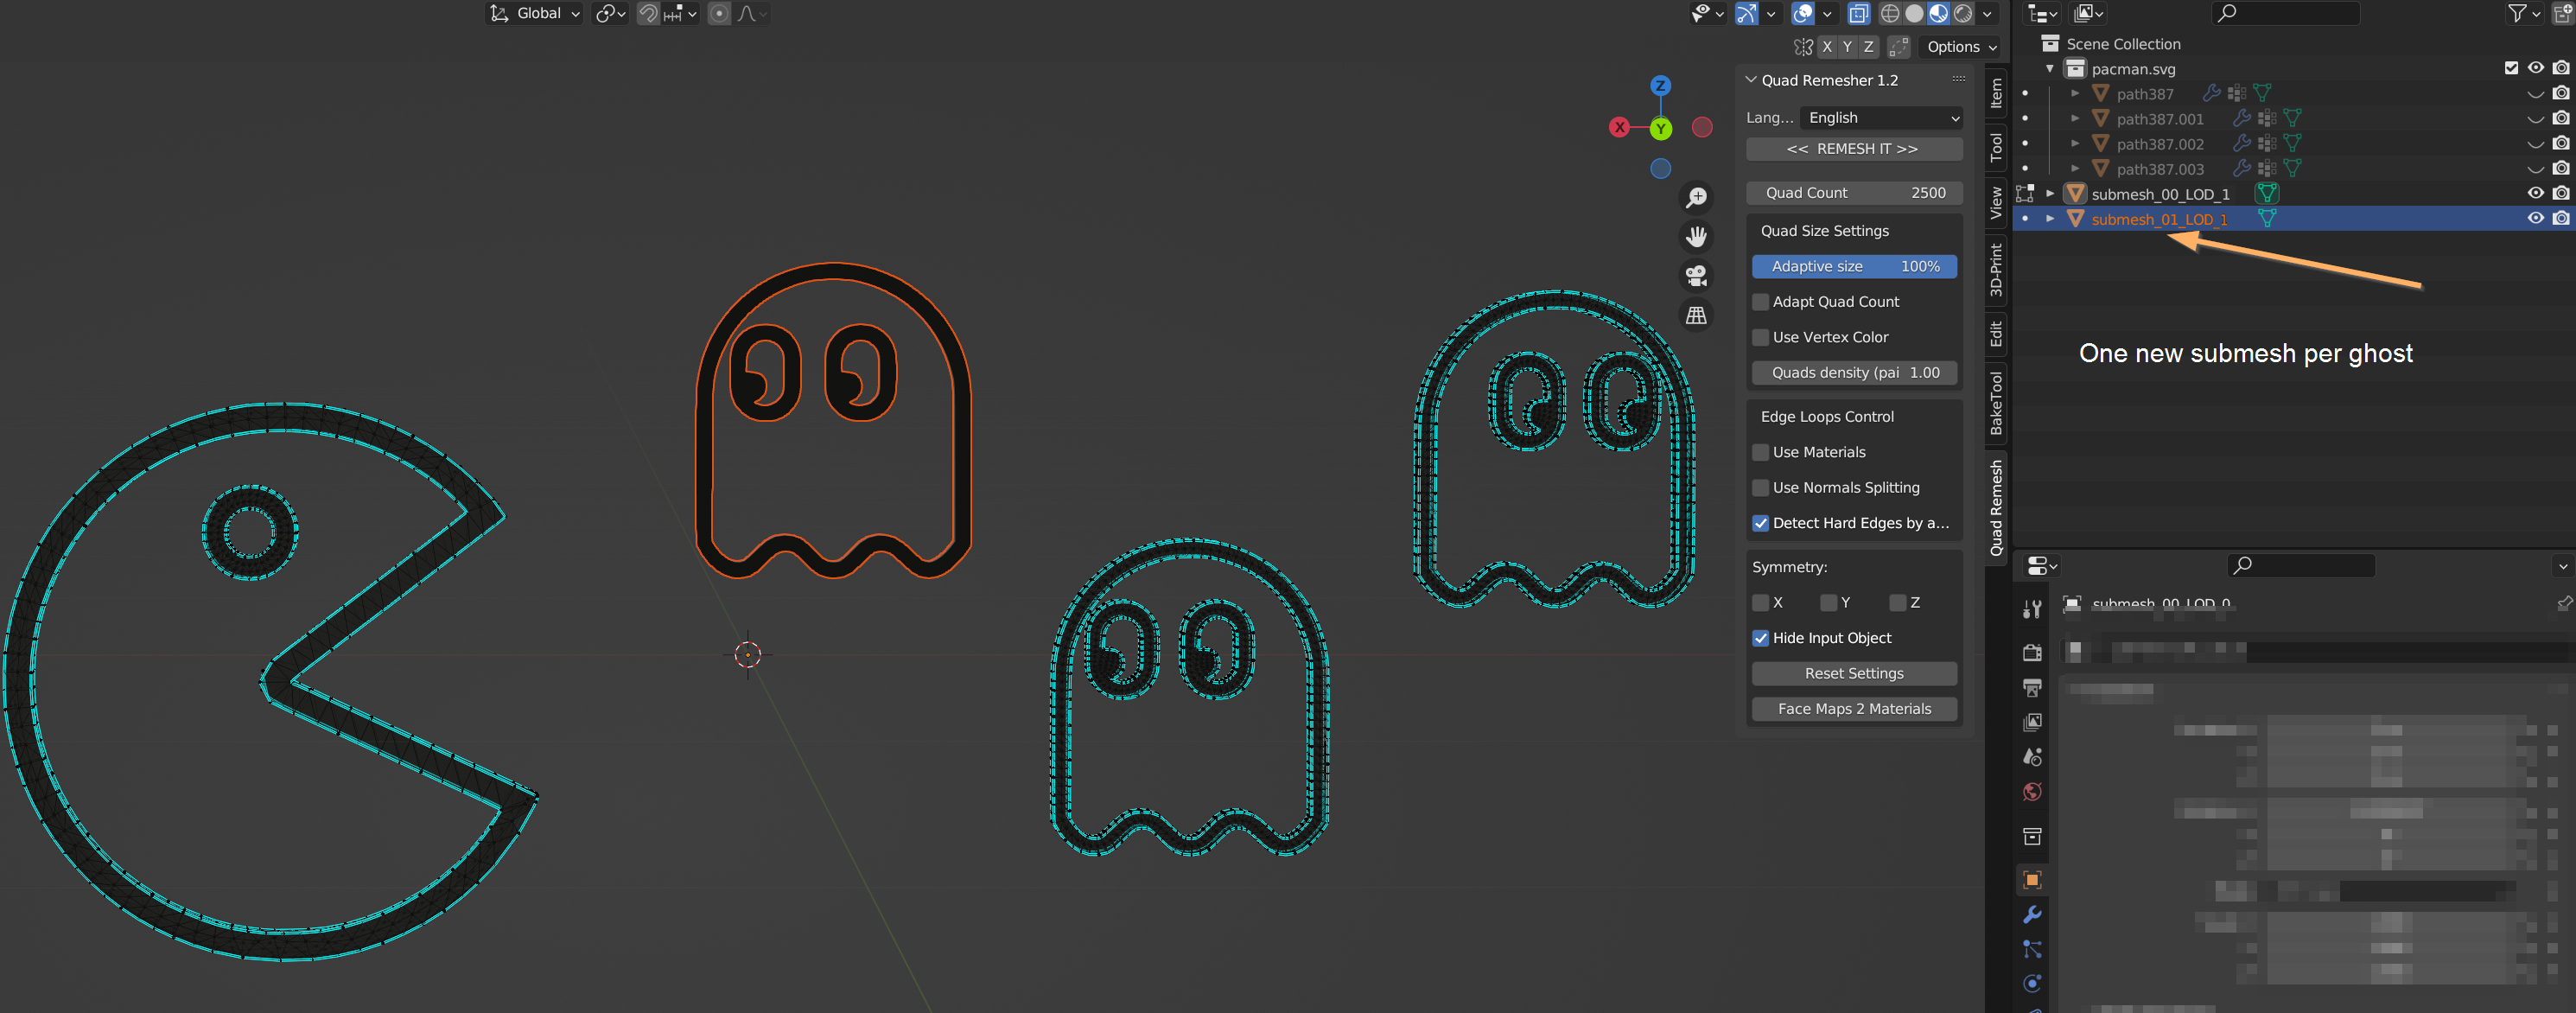
Task: Open the Language English dropdown
Action: (x=1881, y=118)
